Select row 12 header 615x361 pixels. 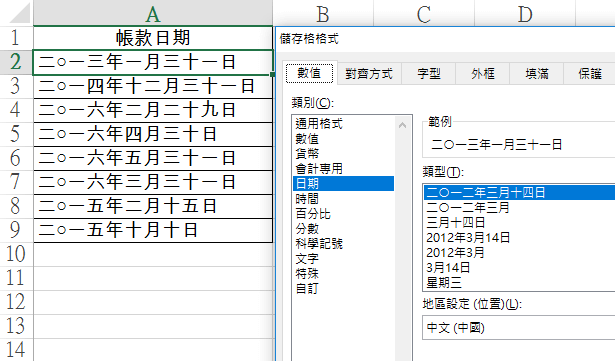(16, 302)
